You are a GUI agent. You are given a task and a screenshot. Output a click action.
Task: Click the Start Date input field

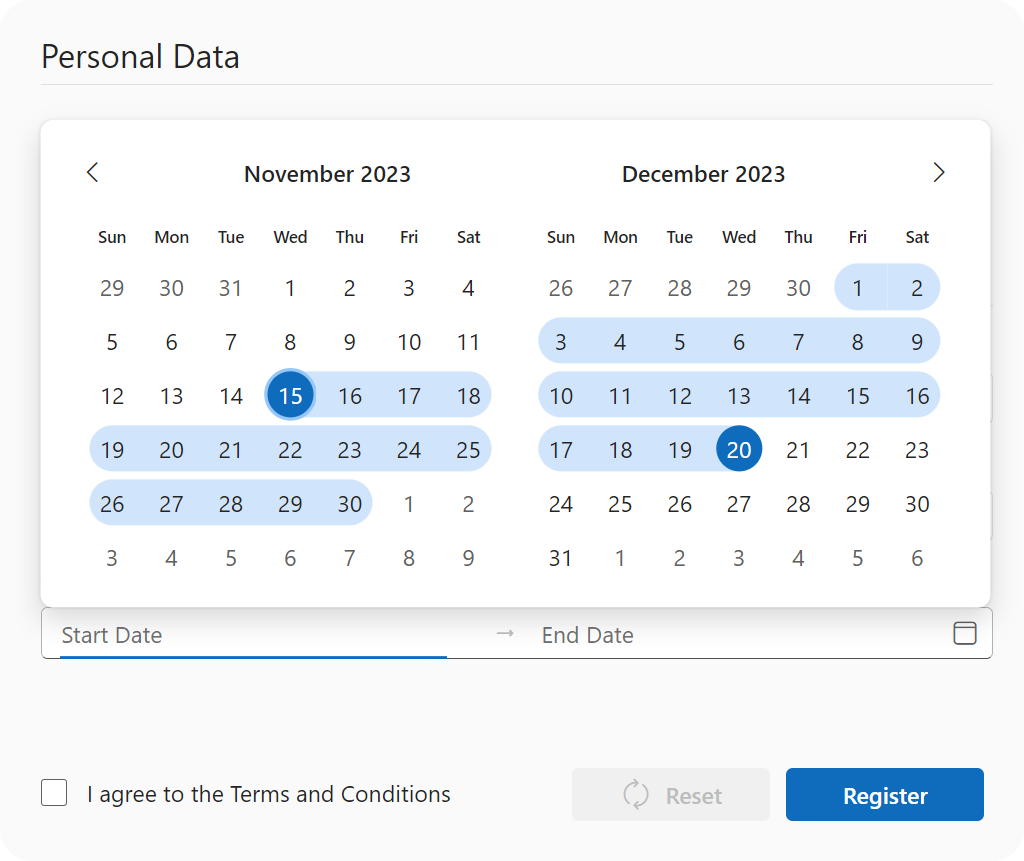click(x=253, y=635)
